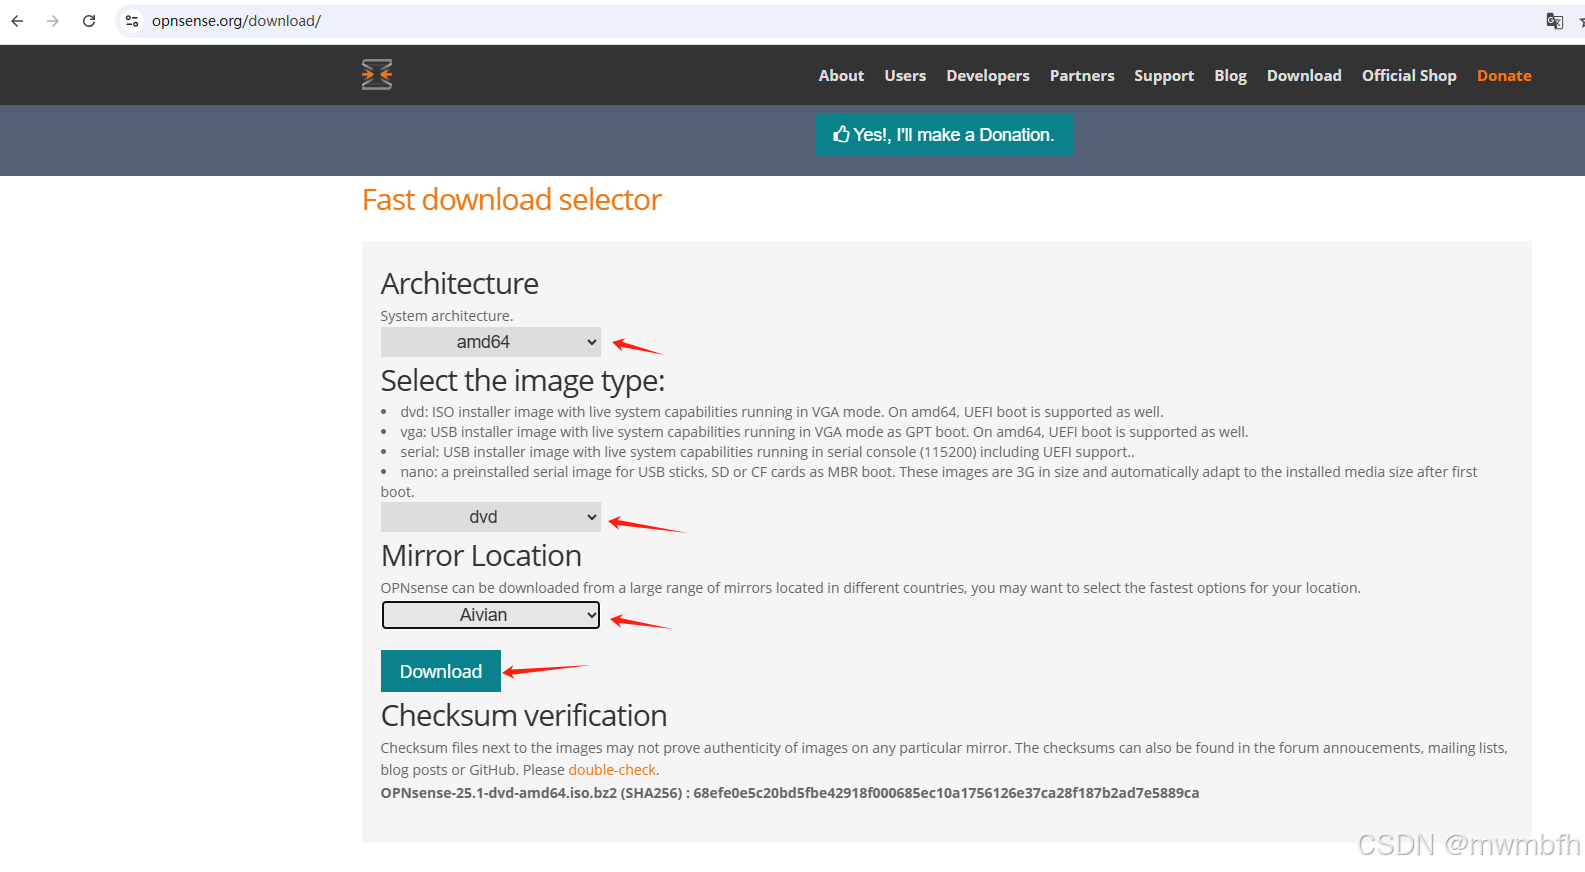
Task: Follow the double-check link
Action: pos(612,770)
